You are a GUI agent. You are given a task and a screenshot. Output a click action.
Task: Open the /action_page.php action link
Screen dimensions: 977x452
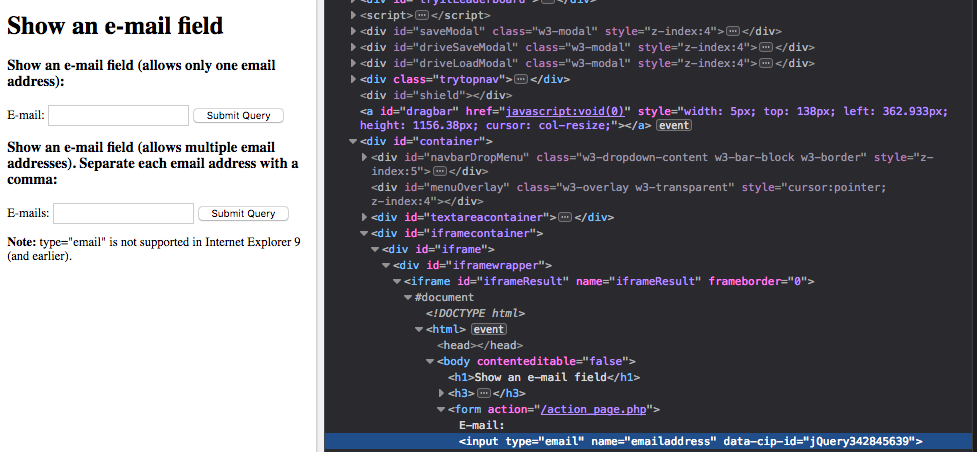[x=594, y=410]
